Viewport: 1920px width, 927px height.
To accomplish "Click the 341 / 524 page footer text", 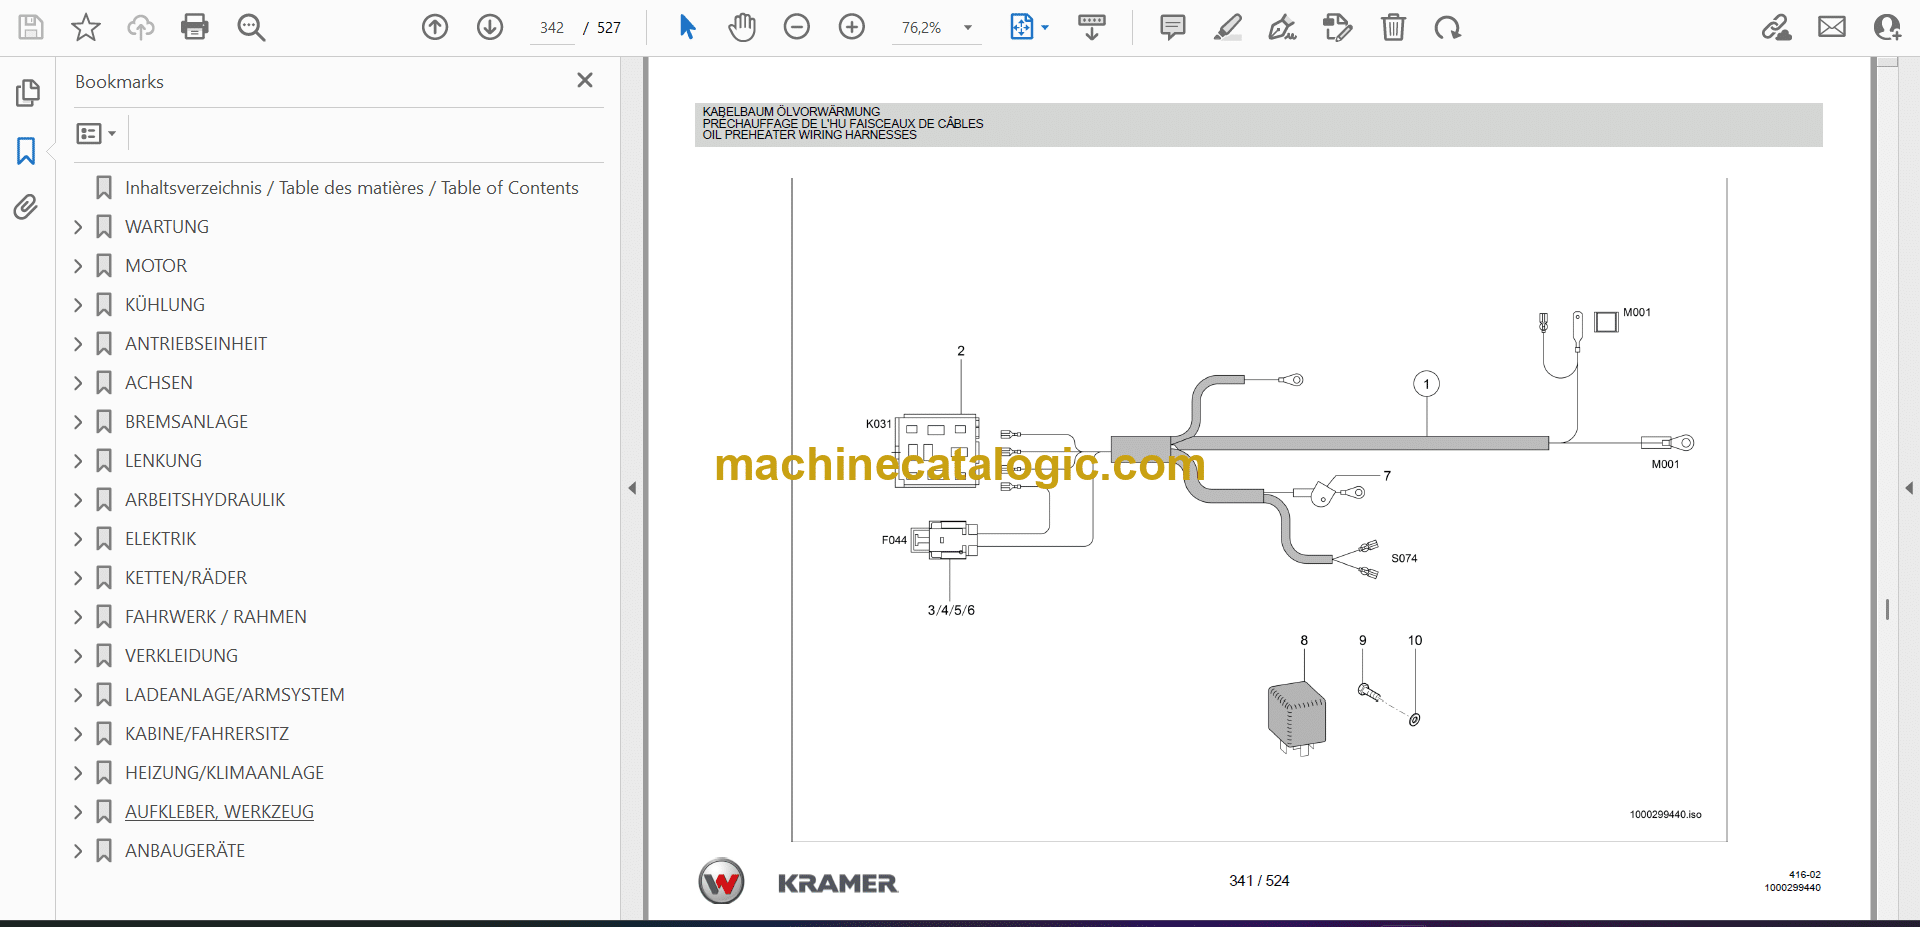I will (x=1259, y=881).
